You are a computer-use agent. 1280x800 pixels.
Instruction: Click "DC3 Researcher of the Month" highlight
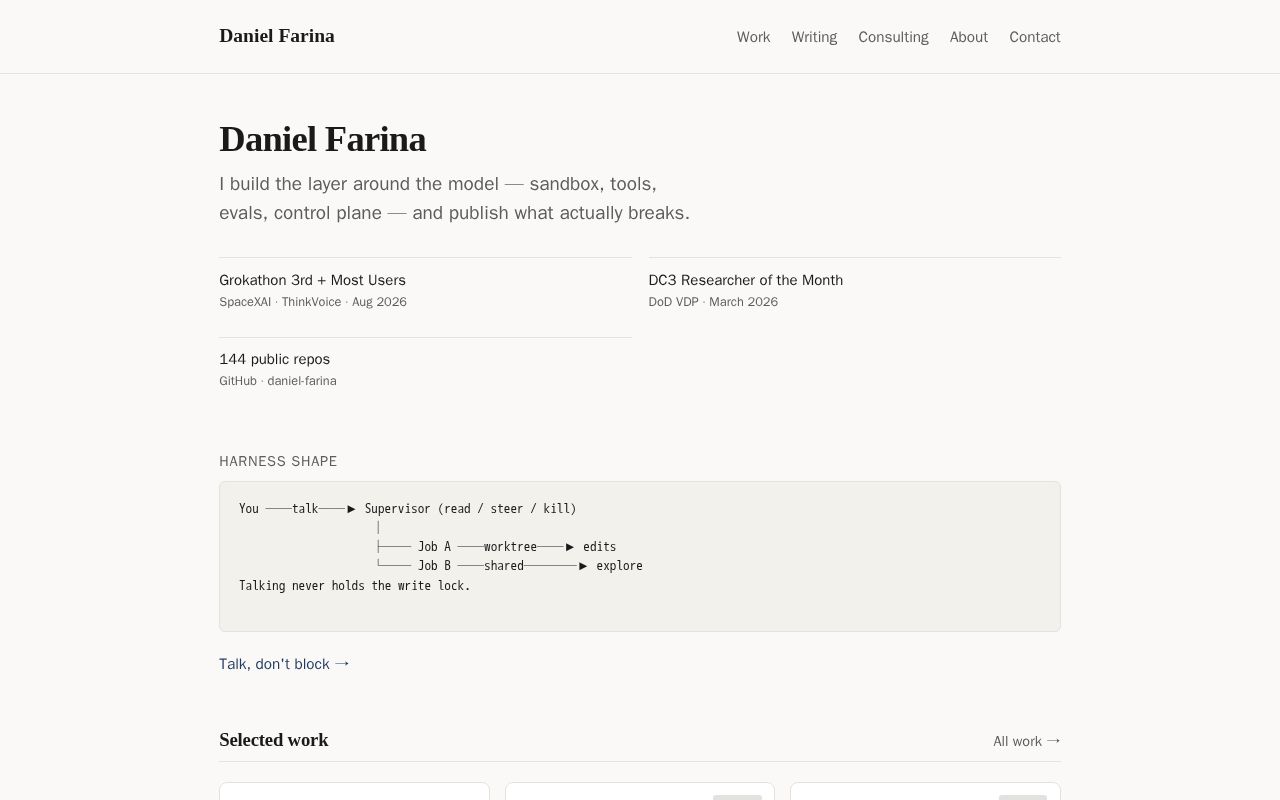(x=745, y=280)
